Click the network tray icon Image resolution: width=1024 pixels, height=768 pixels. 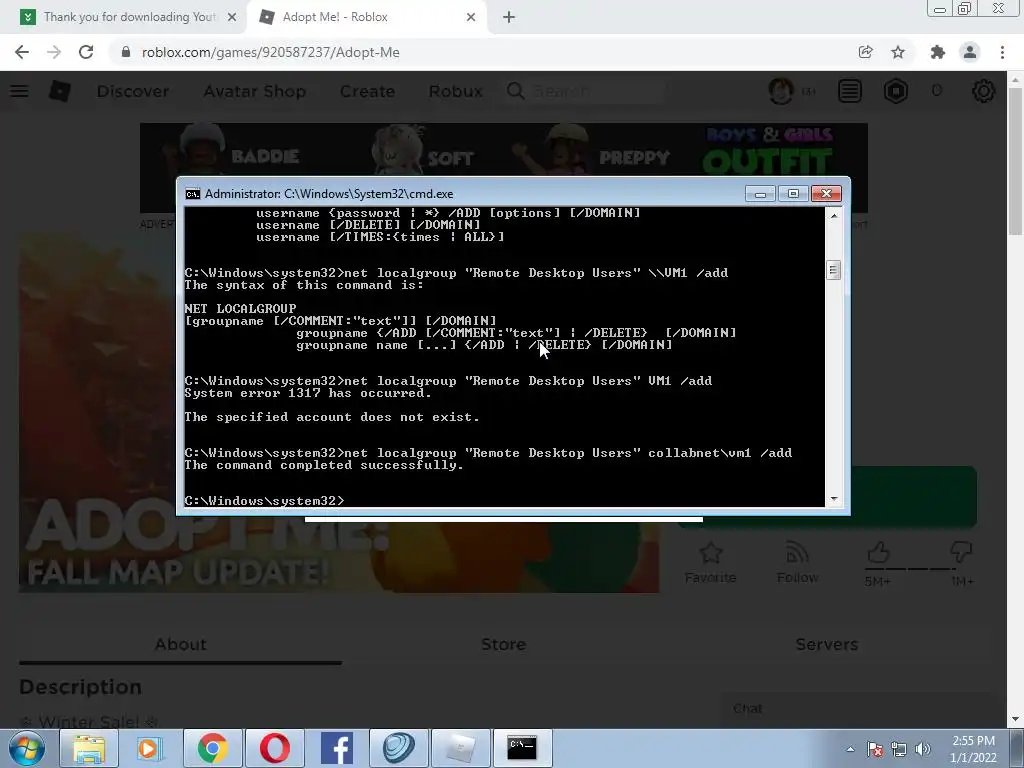[x=899, y=749]
